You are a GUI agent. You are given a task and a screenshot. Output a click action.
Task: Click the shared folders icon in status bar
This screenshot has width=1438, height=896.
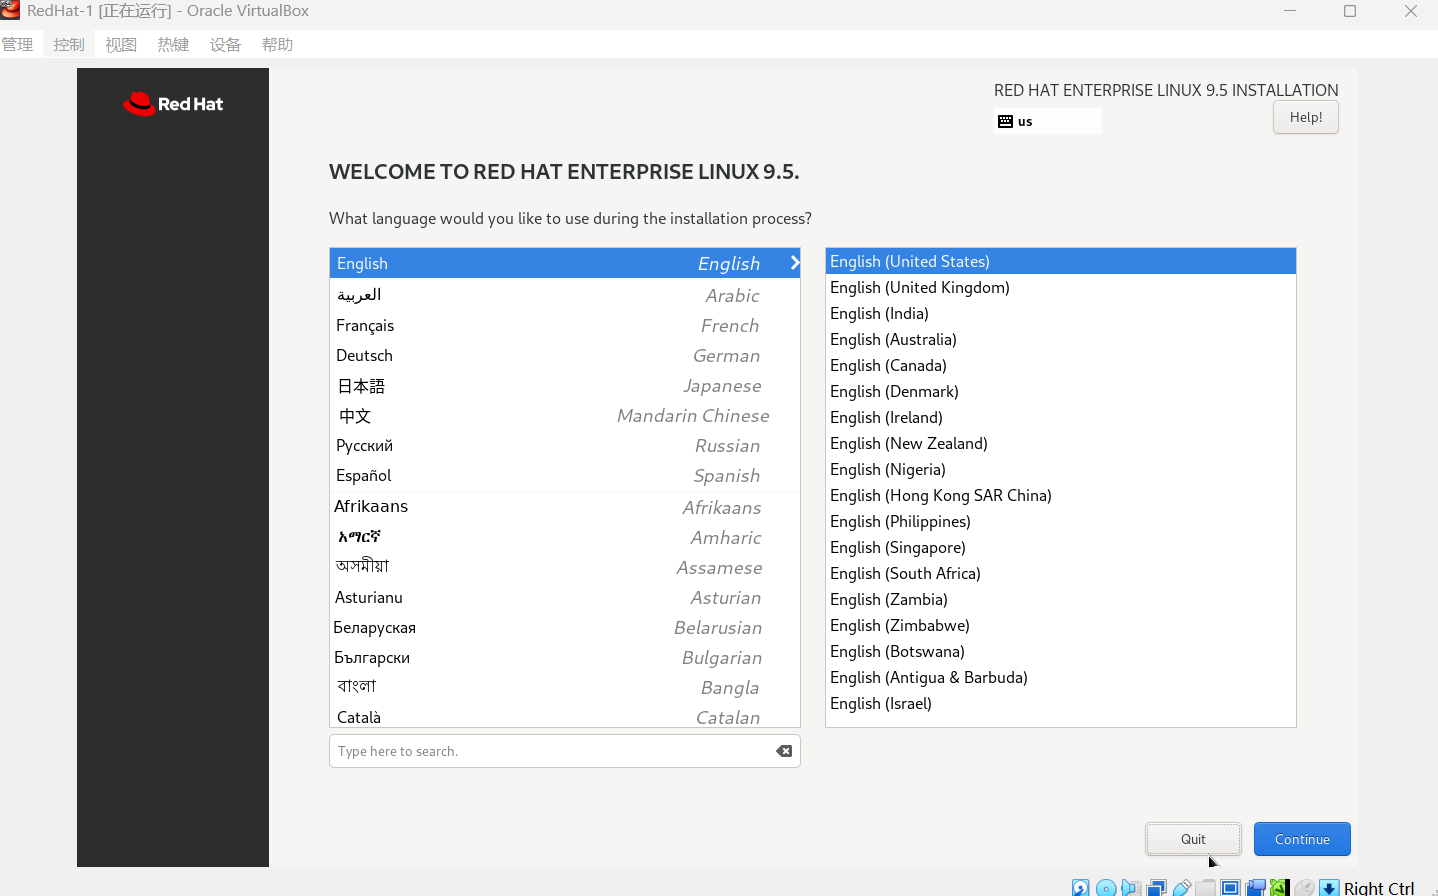1206,888
